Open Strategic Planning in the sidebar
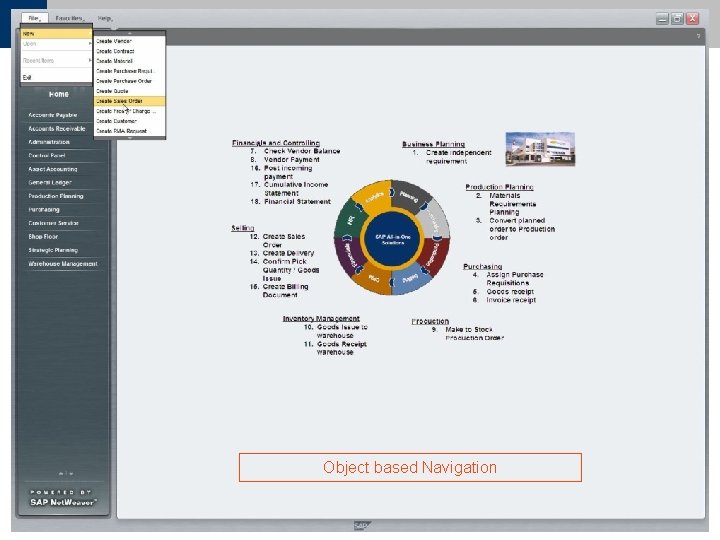This screenshot has height=540, width=720. (53, 250)
